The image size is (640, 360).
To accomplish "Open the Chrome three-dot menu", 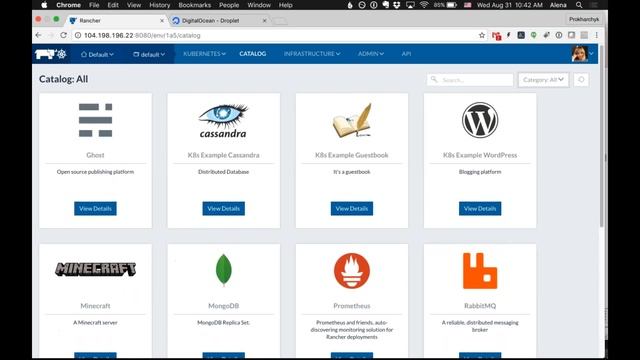I will (596, 36).
